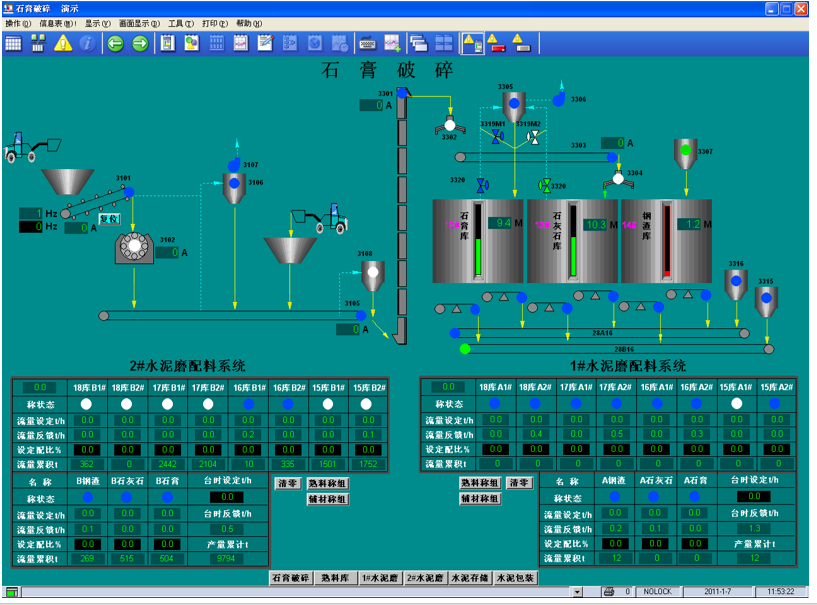Click the notepad with pencil toolbar icon

point(265,44)
